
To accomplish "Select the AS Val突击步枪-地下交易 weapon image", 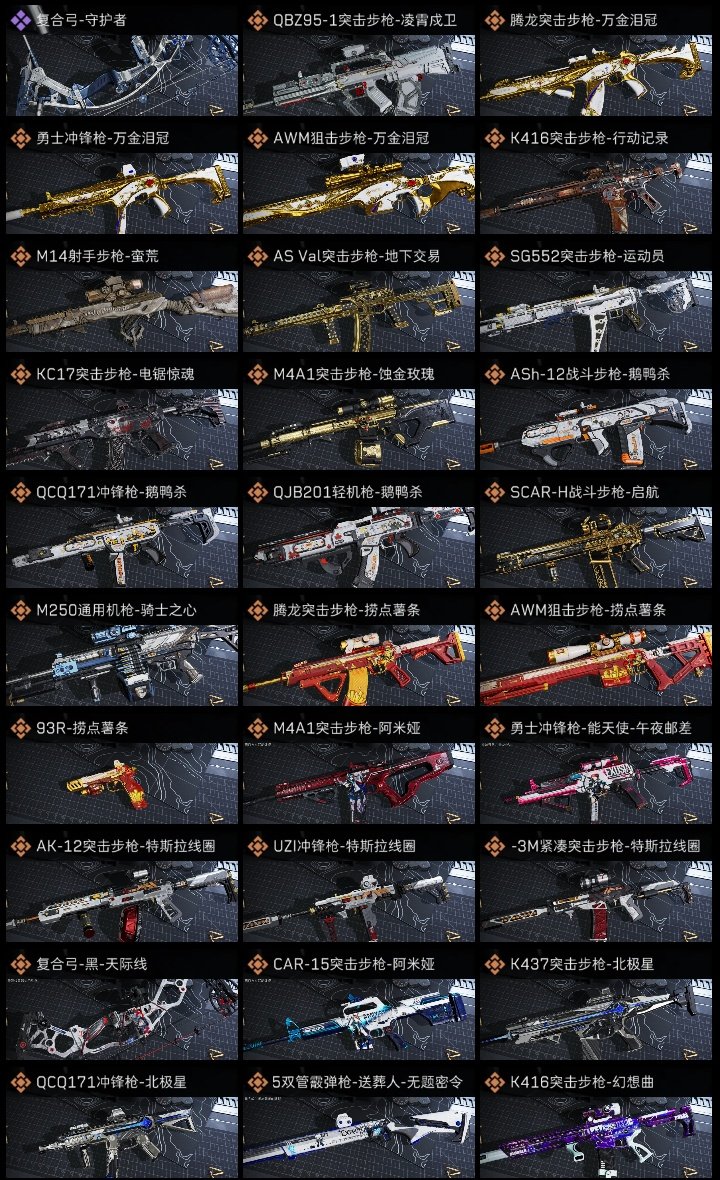I will (x=359, y=312).
